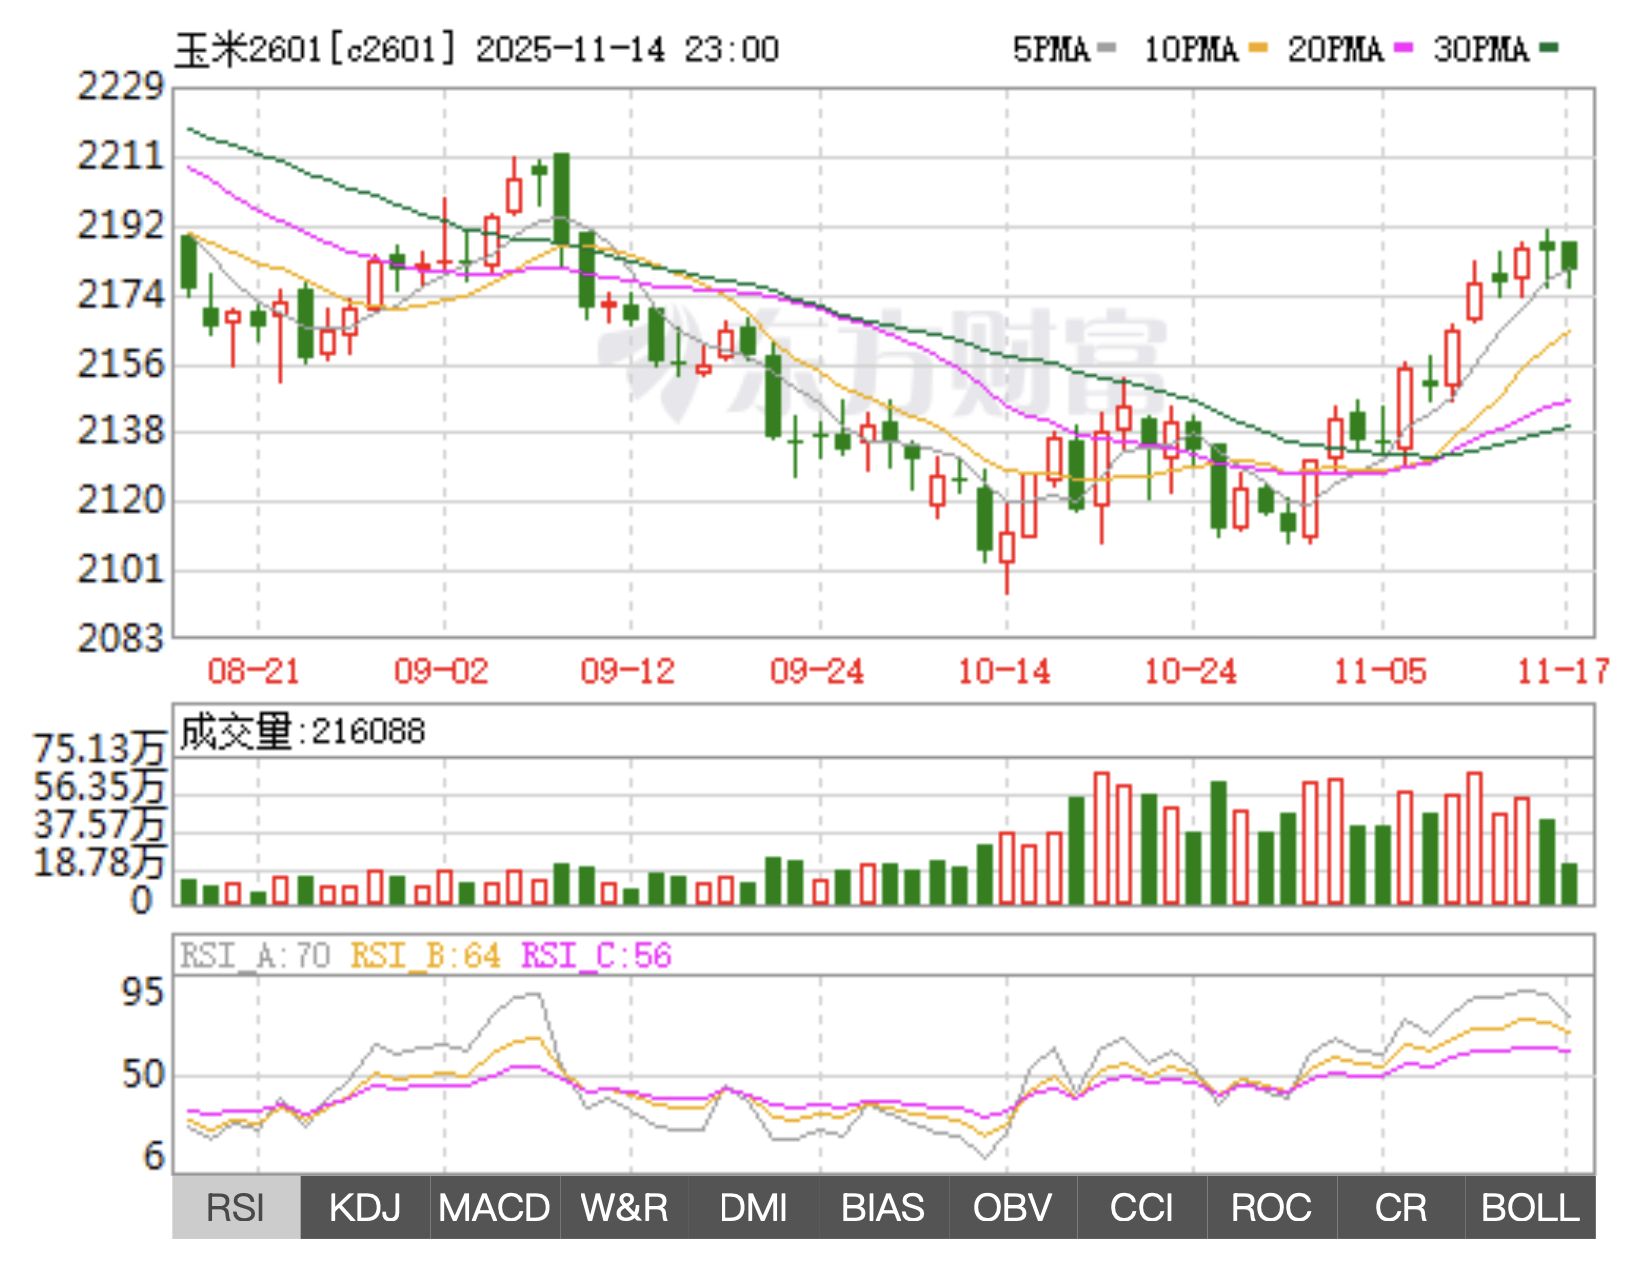This screenshot has width=1636, height=1268.
Task: Click the 成交量:216088 volume label
Action: click(x=302, y=732)
